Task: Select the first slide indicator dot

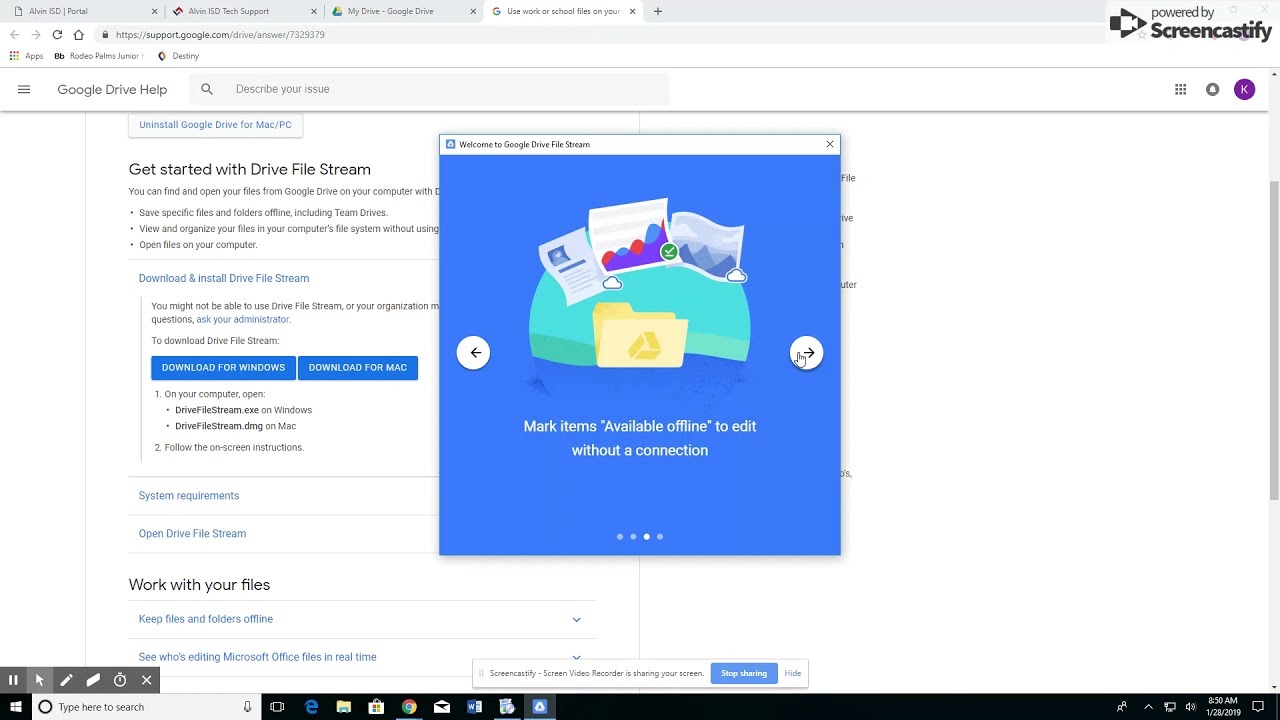Action: coord(620,537)
